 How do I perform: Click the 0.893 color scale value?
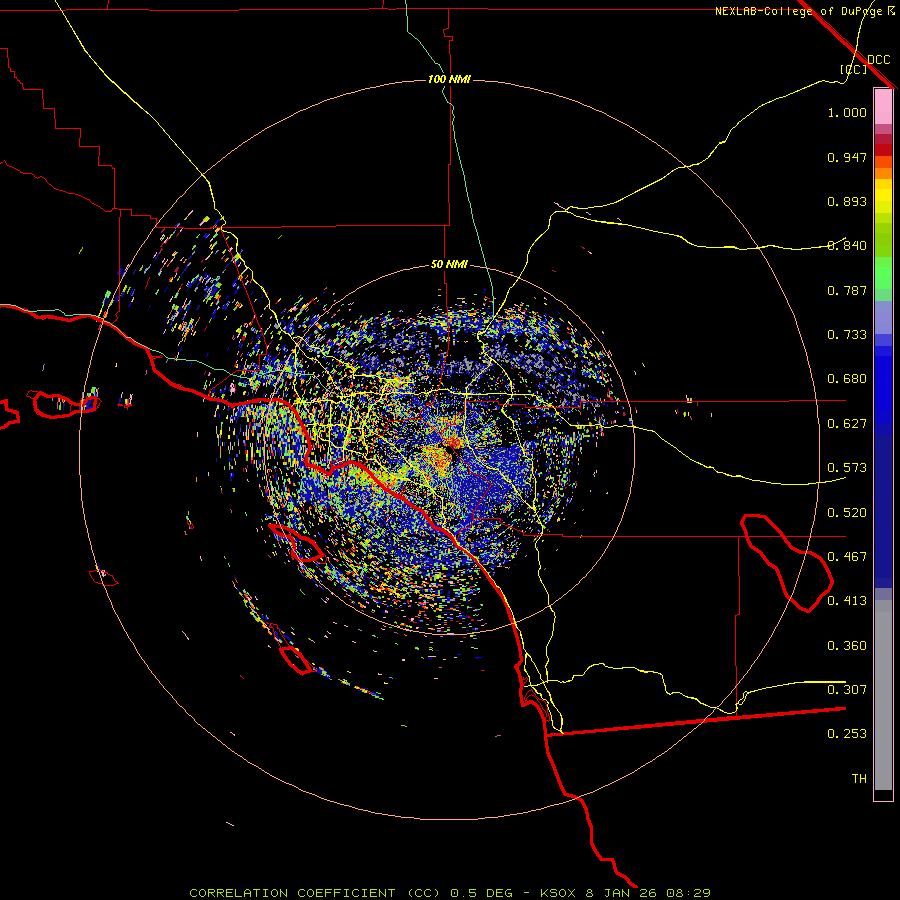[x=847, y=201]
